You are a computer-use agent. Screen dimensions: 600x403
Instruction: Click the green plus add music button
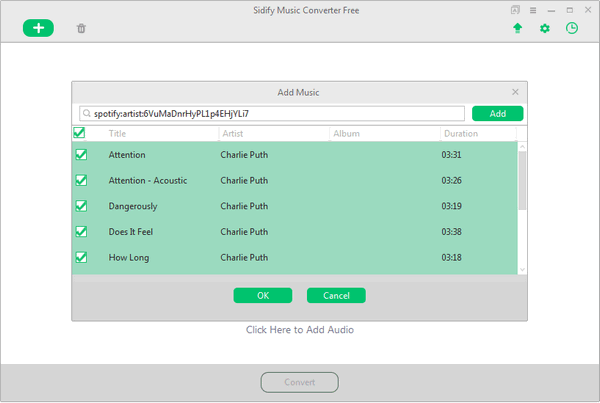[38, 28]
